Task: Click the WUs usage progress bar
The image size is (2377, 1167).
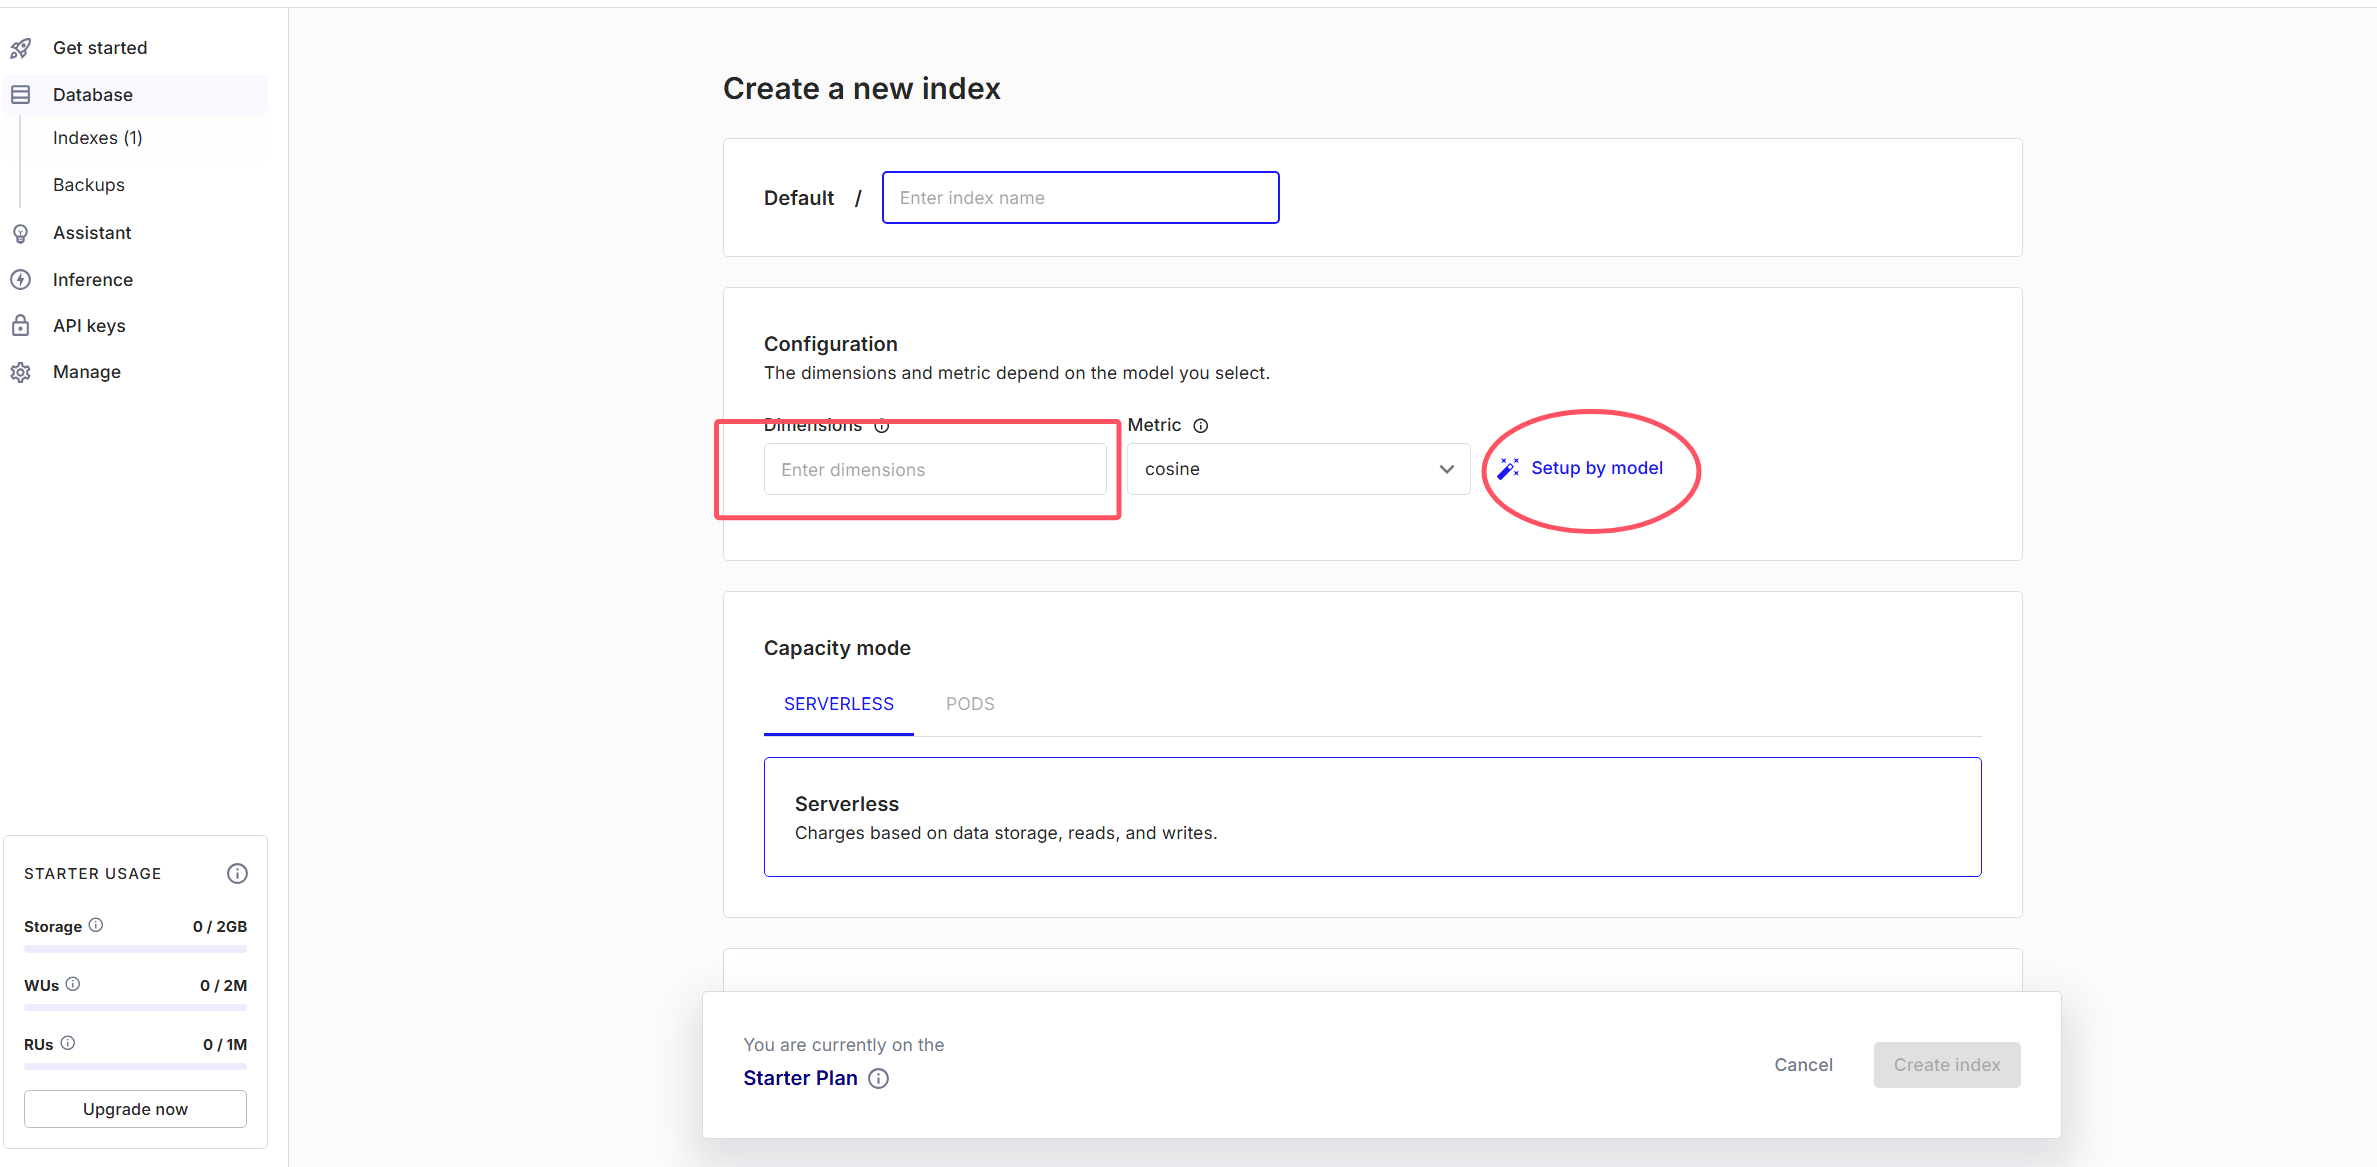Action: pyautogui.click(x=135, y=1007)
